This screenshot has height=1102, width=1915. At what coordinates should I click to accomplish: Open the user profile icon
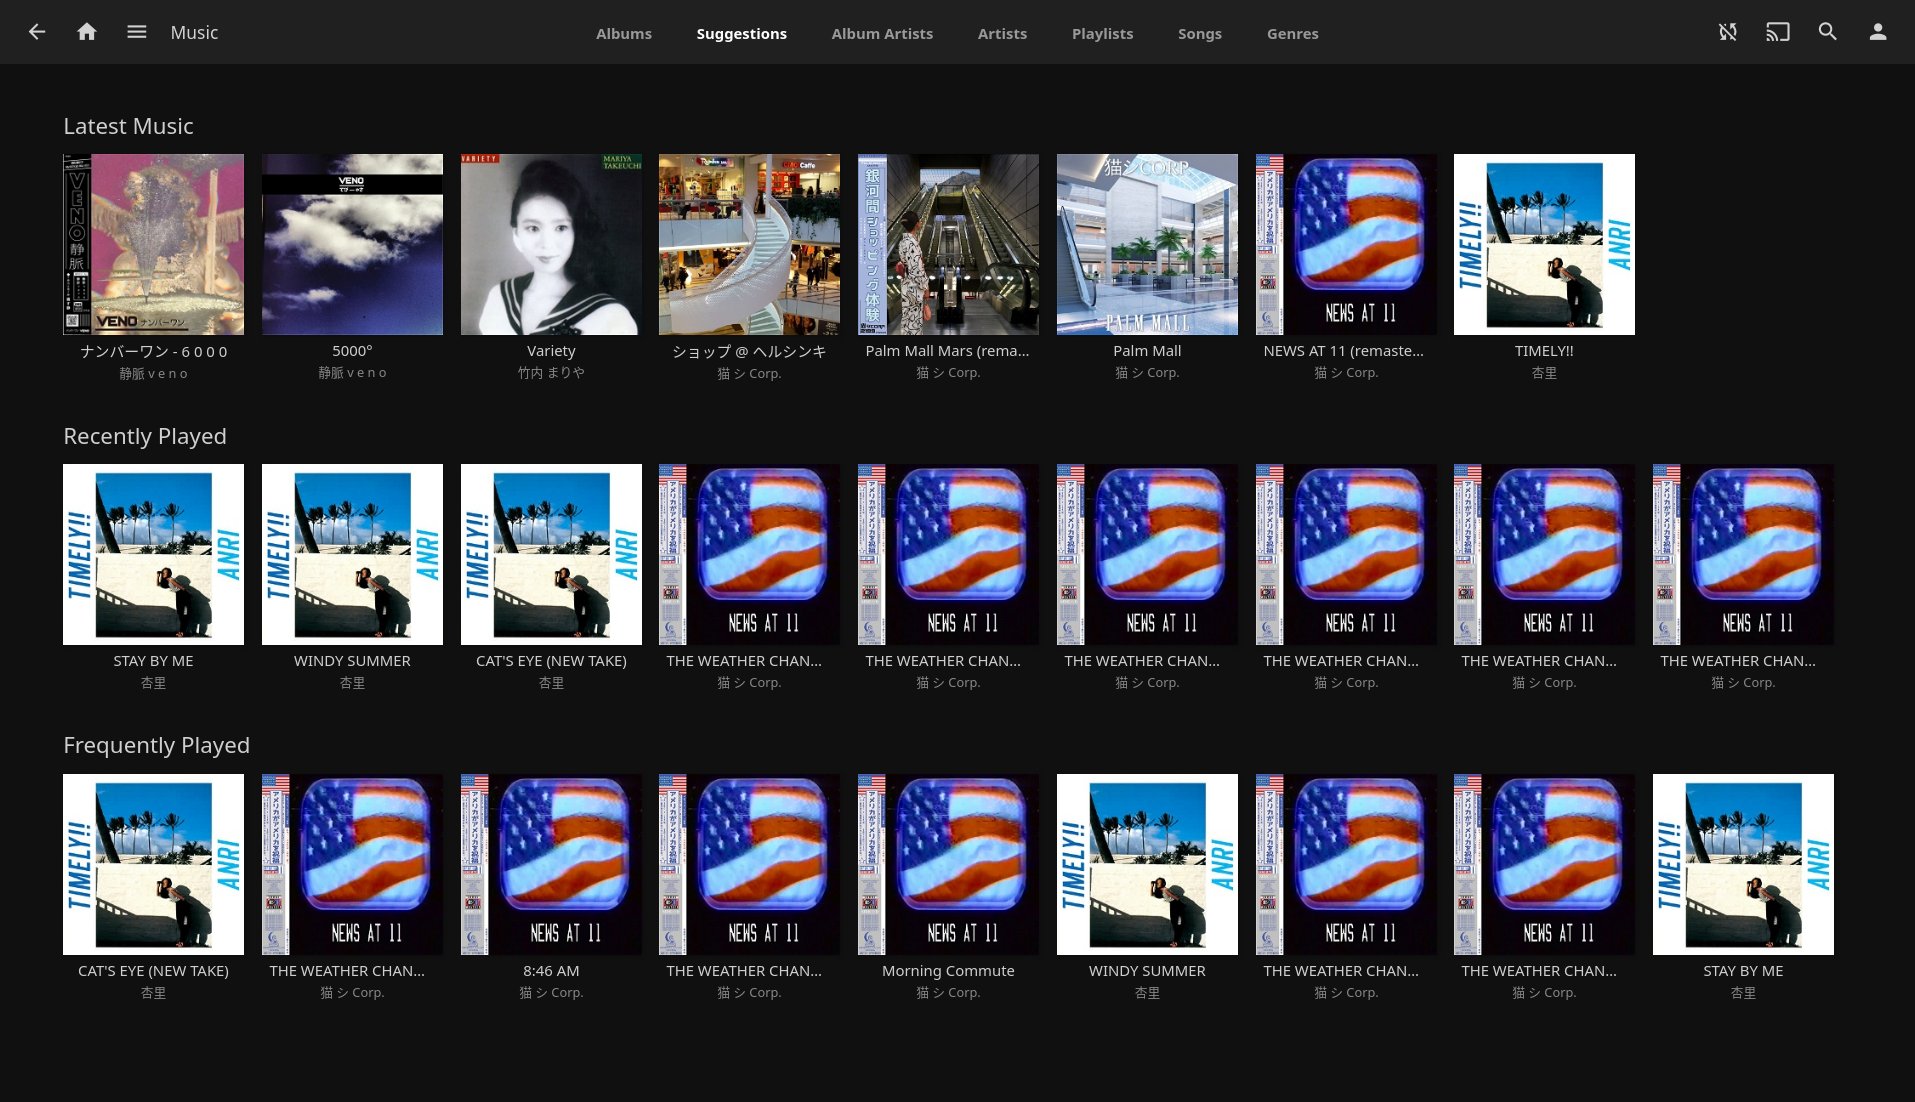[1877, 32]
